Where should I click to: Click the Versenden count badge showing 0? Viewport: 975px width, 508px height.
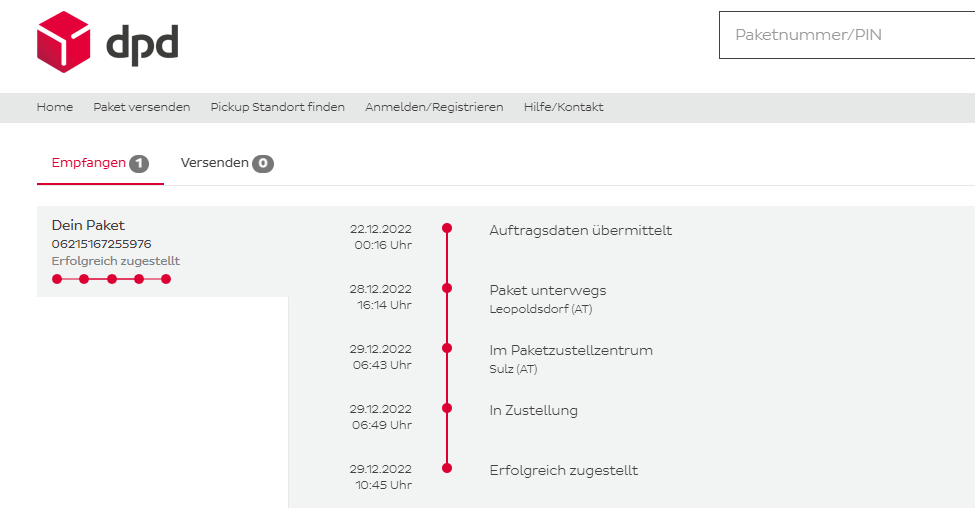(x=263, y=164)
